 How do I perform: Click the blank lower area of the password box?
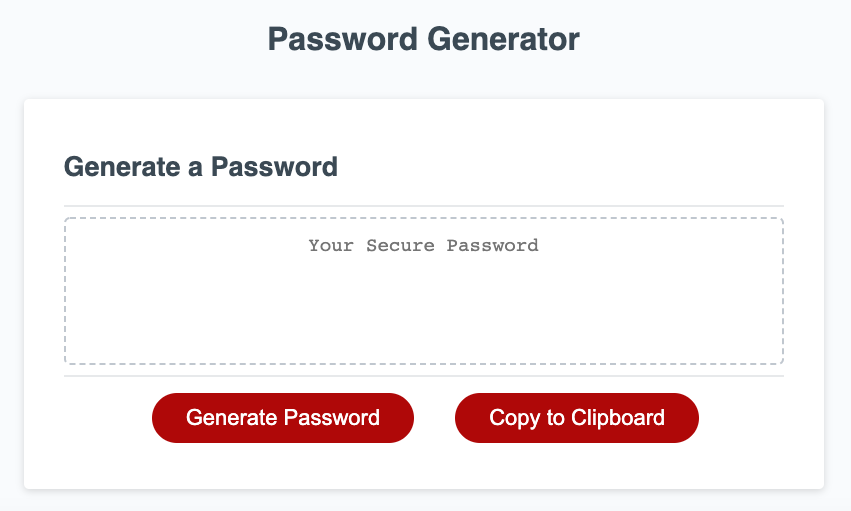(423, 325)
